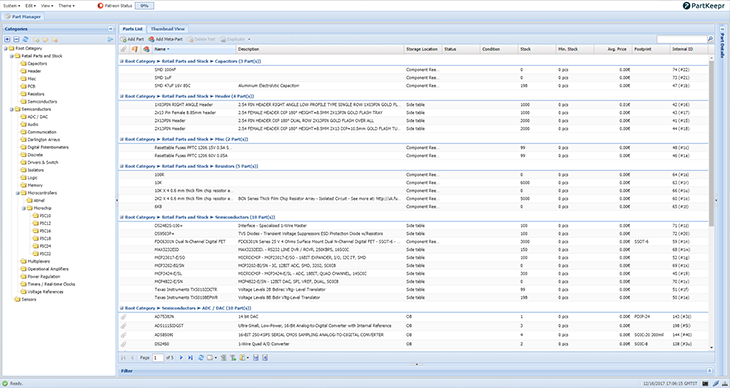
Task: Click the Add Category folder icon
Action: [36, 40]
